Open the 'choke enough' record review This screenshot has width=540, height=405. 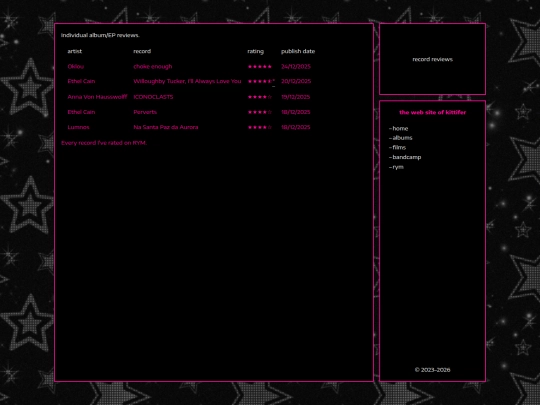tap(153, 66)
